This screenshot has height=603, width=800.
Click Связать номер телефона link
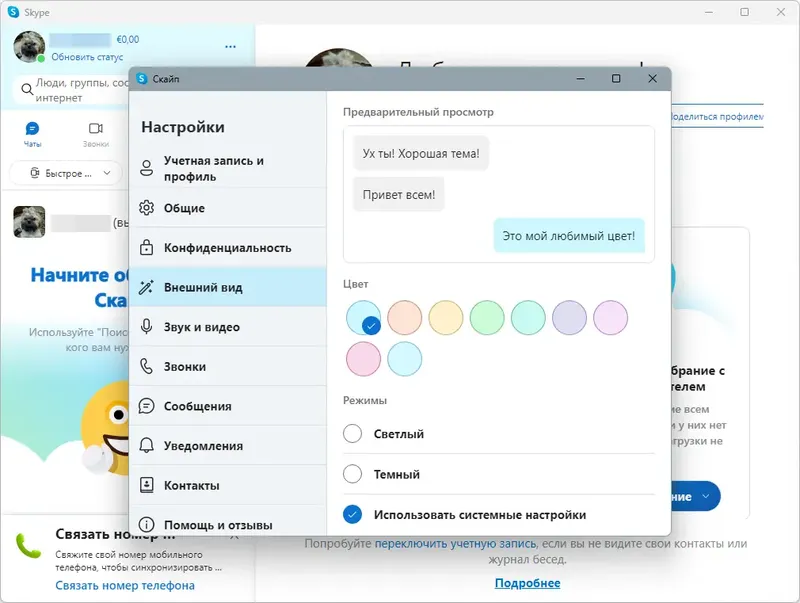click(x=125, y=585)
